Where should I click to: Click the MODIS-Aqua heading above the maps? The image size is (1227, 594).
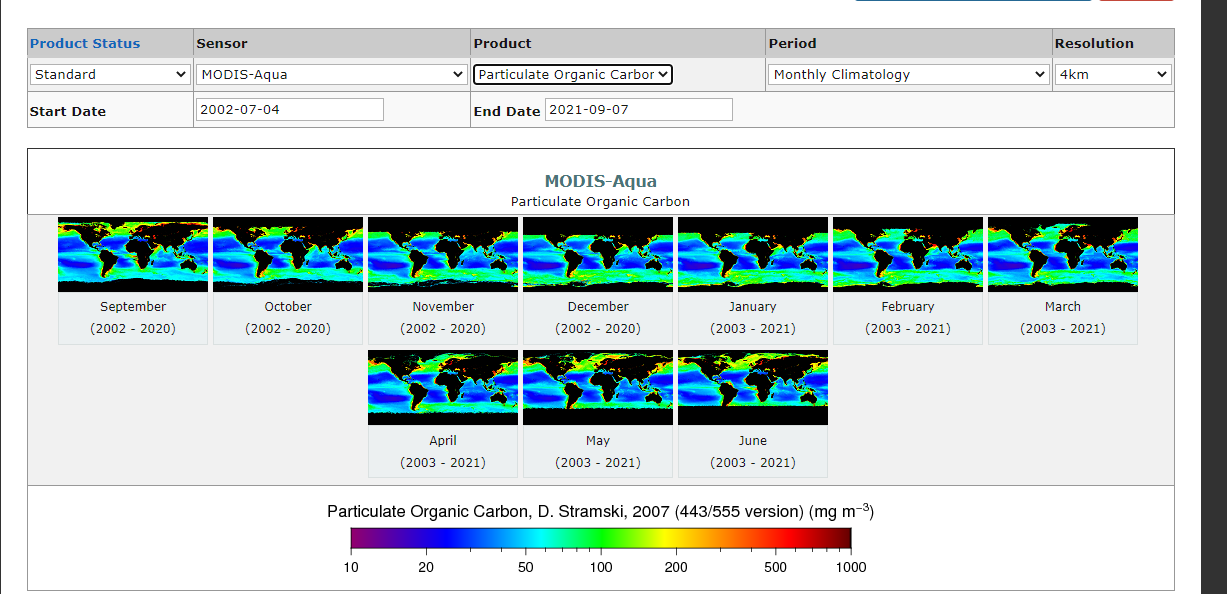(x=600, y=181)
